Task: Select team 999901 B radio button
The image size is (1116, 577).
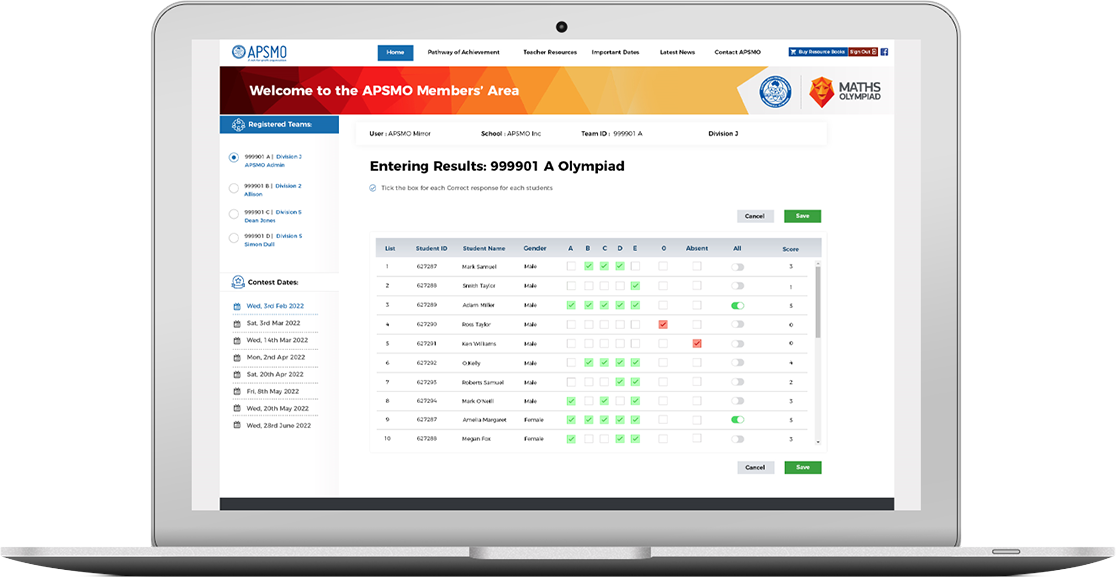Action: (x=234, y=187)
